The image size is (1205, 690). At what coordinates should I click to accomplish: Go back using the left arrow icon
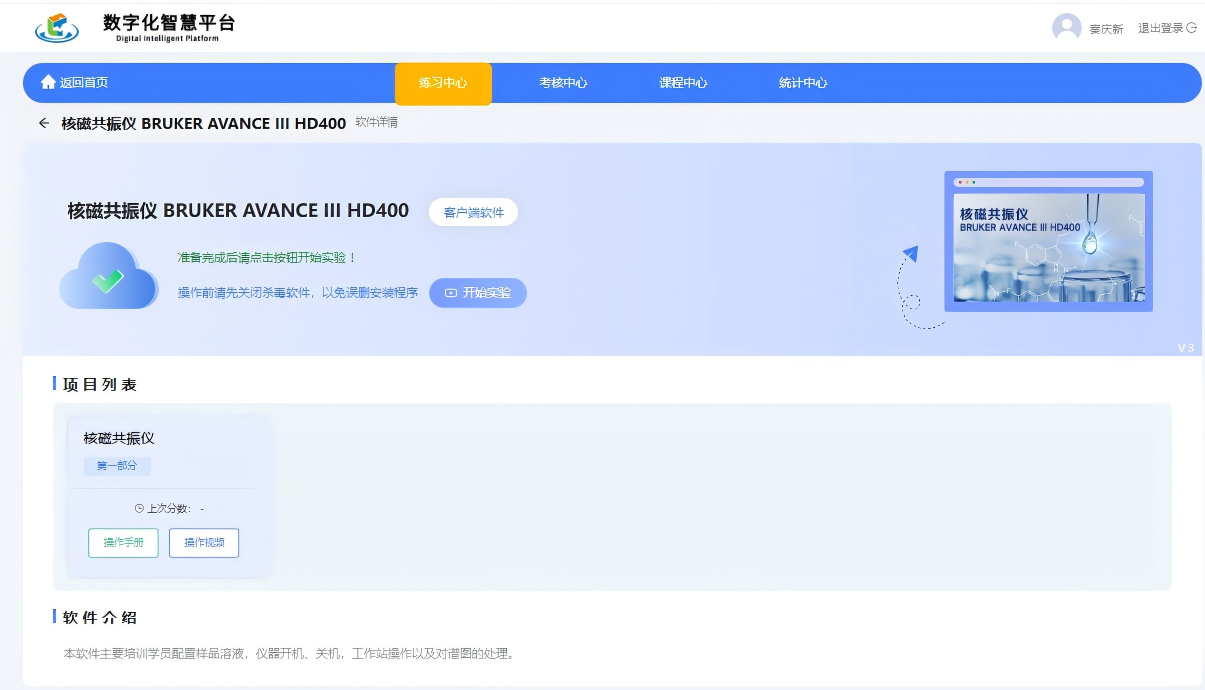43,123
